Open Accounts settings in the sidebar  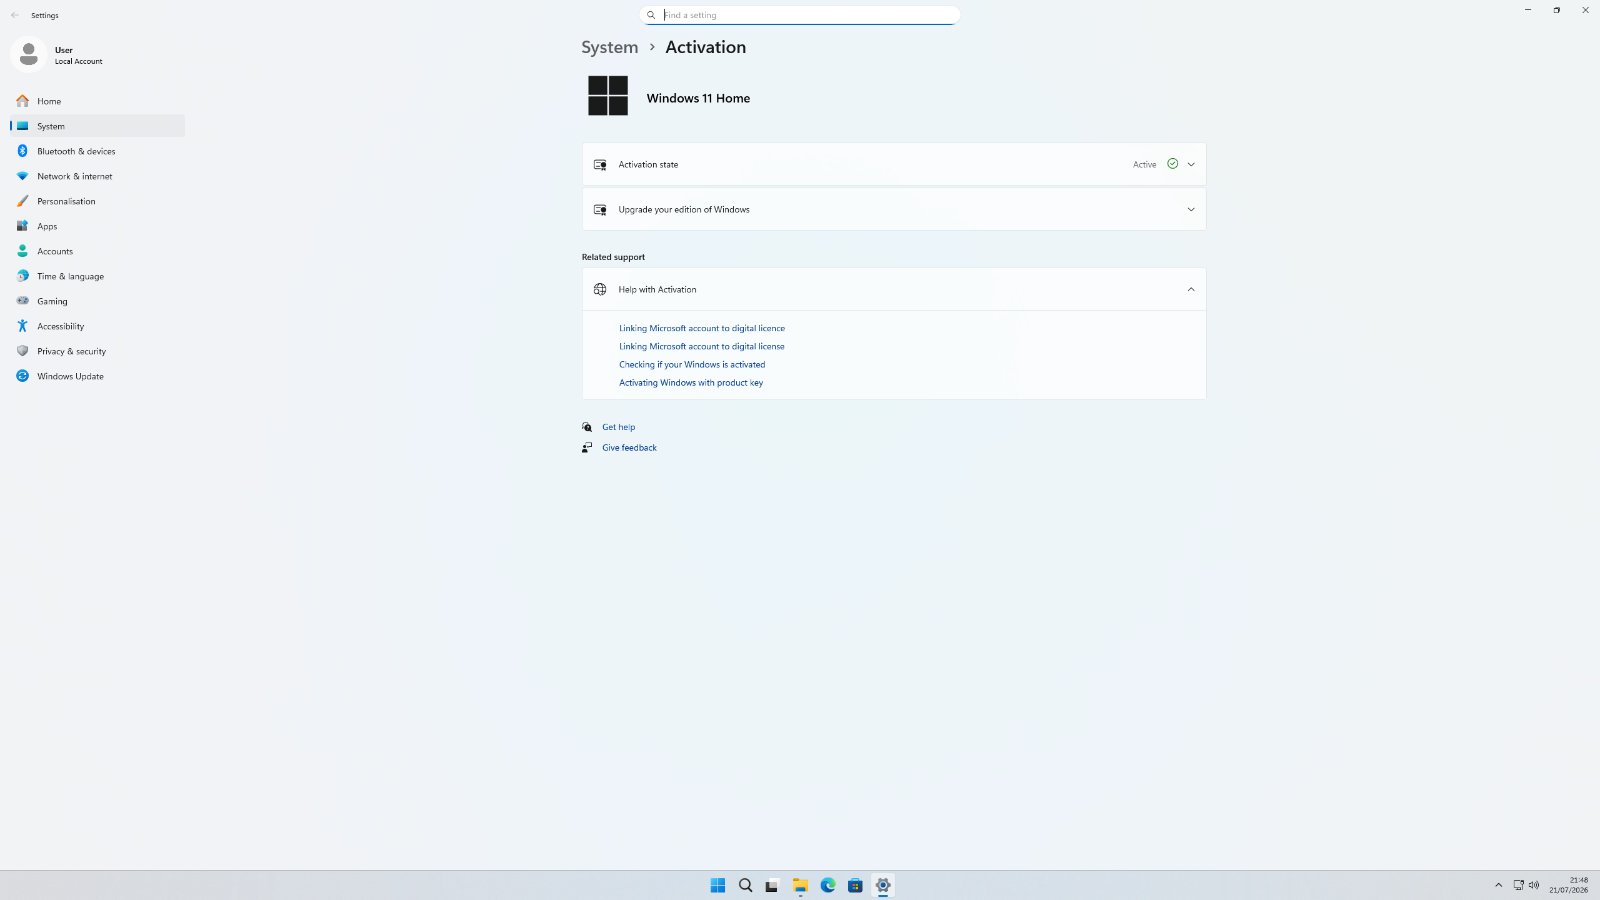[97, 251]
